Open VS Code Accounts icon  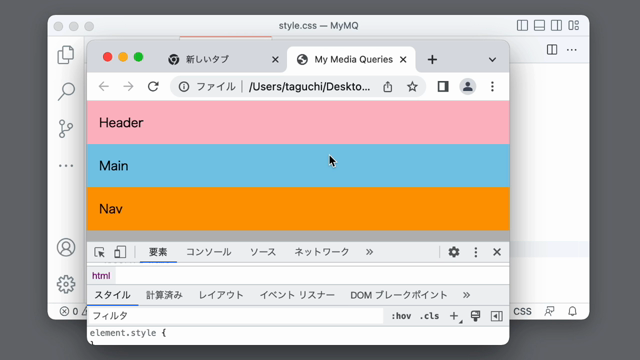click(66, 247)
